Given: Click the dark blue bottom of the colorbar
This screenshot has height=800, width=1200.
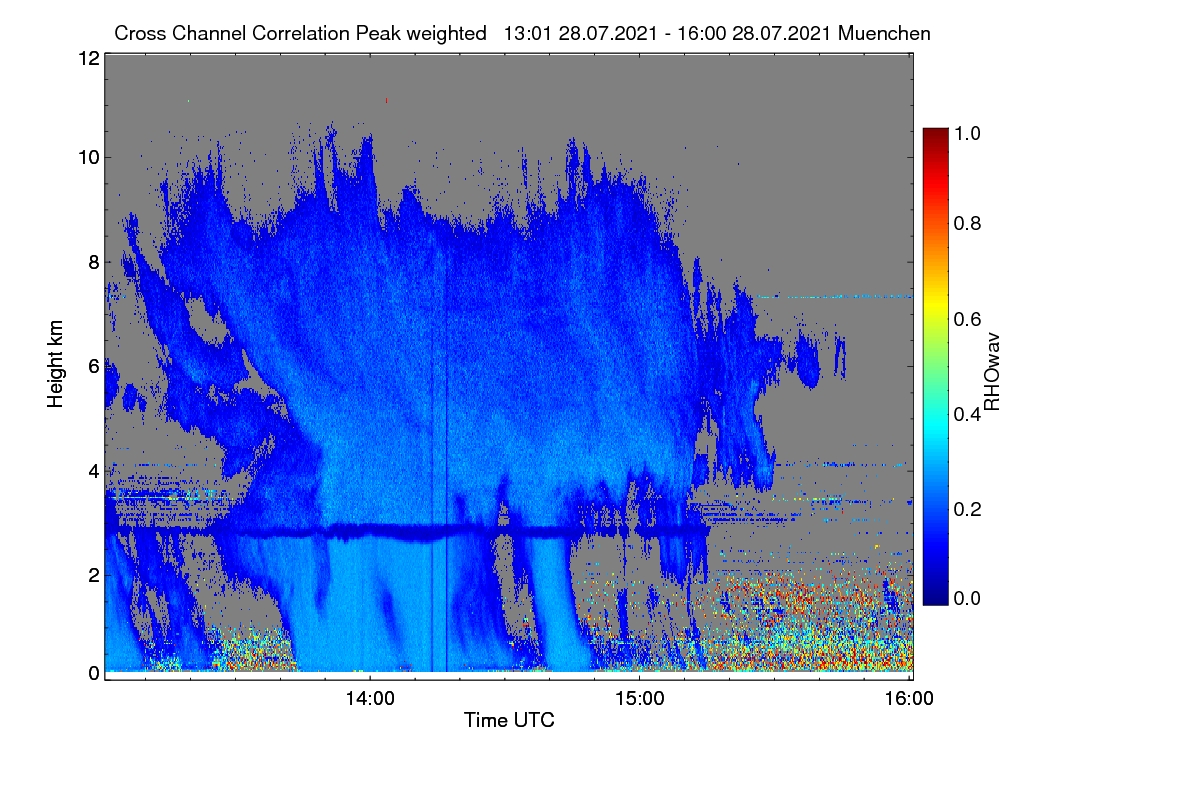Looking at the screenshot, I should [x=935, y=595].
